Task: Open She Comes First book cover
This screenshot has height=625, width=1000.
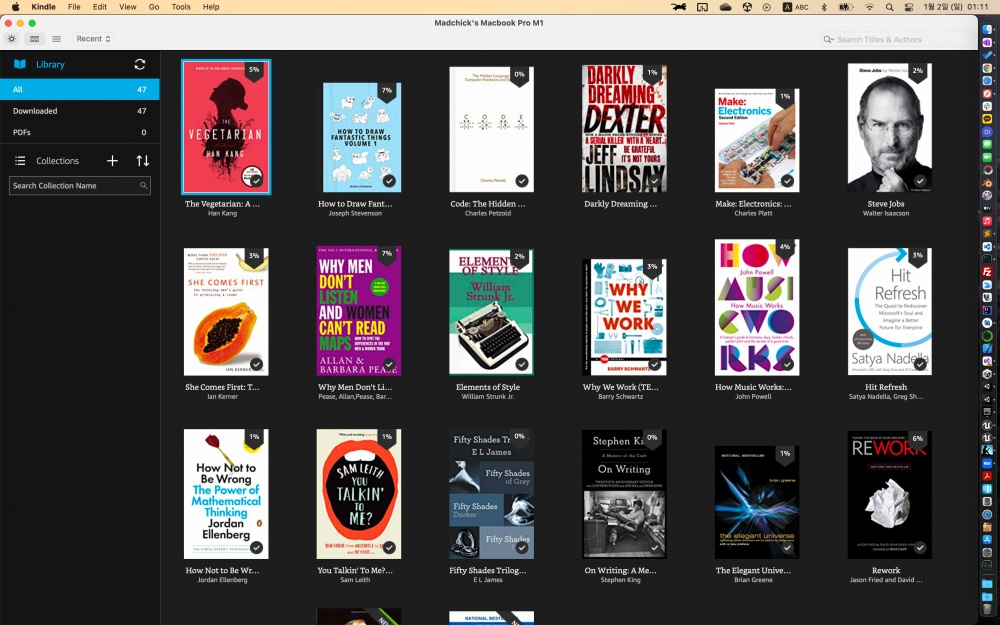Action: point(226,311)
